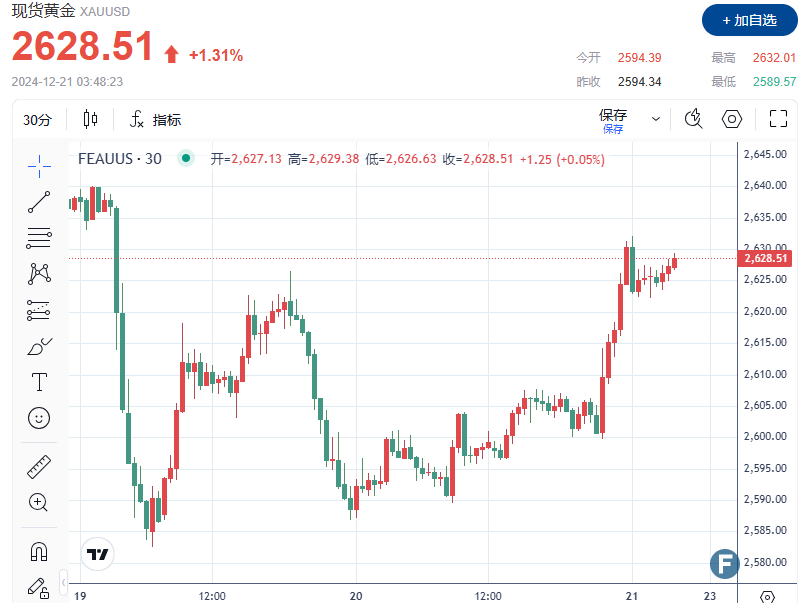Viewport: 805px width, 603px height.
Task: Open chart settings hexagon icon
Action: pyautogui.click(x=732, y=120)
